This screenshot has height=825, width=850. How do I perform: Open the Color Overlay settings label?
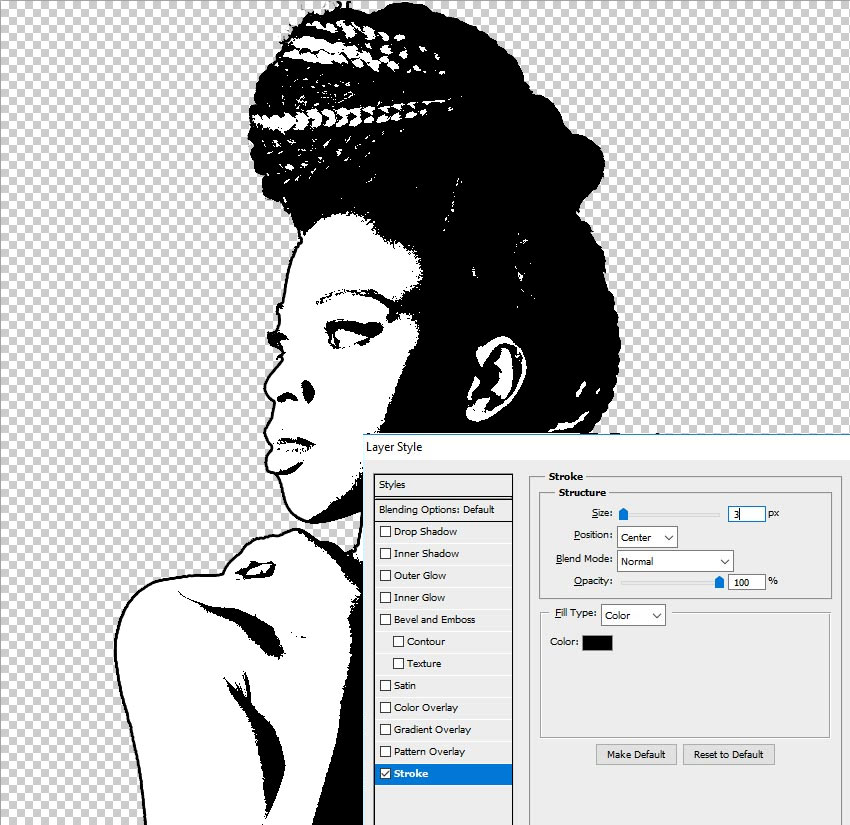pyautogui.click(x=426, y=707)
